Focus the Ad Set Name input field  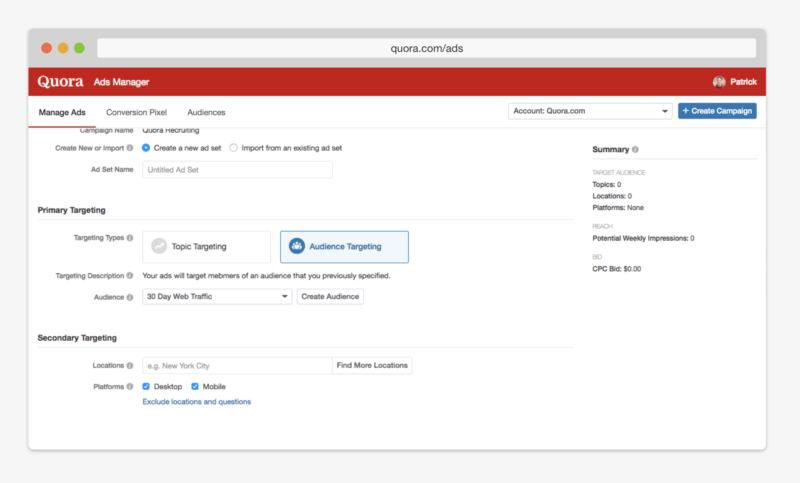point(237,170)
